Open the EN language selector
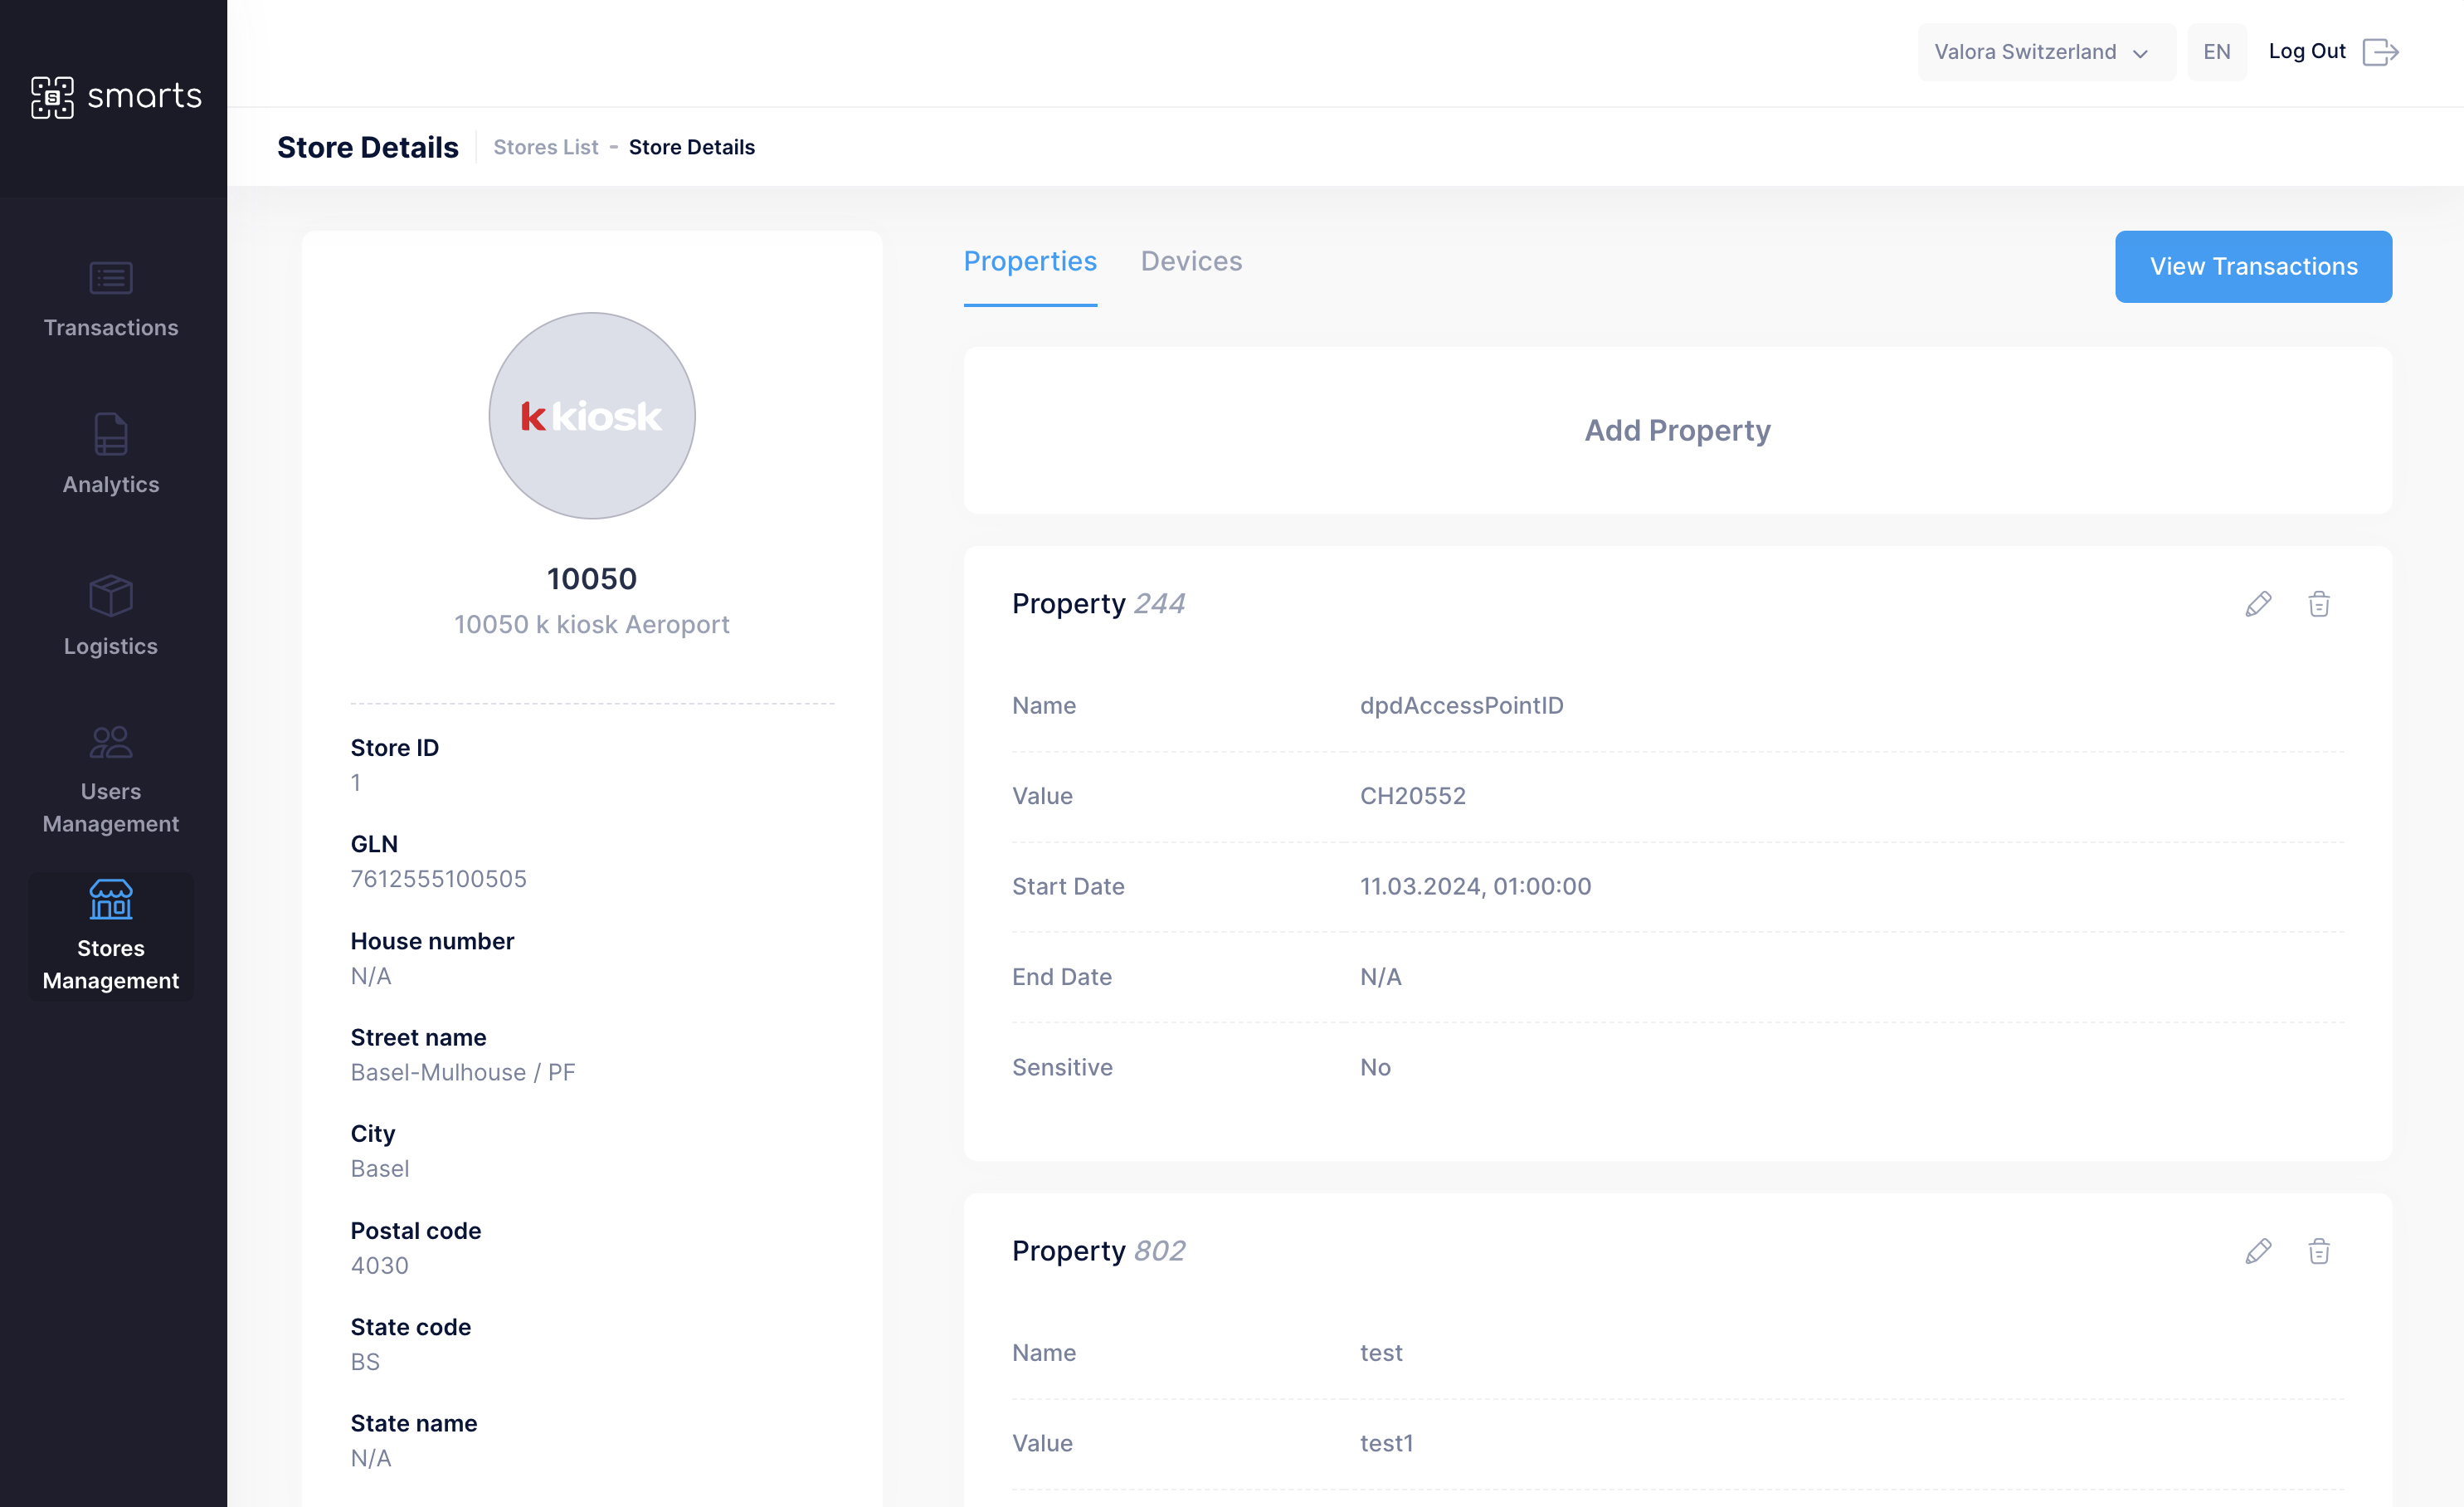2464x1507 pixels. tap(2217, 52)
